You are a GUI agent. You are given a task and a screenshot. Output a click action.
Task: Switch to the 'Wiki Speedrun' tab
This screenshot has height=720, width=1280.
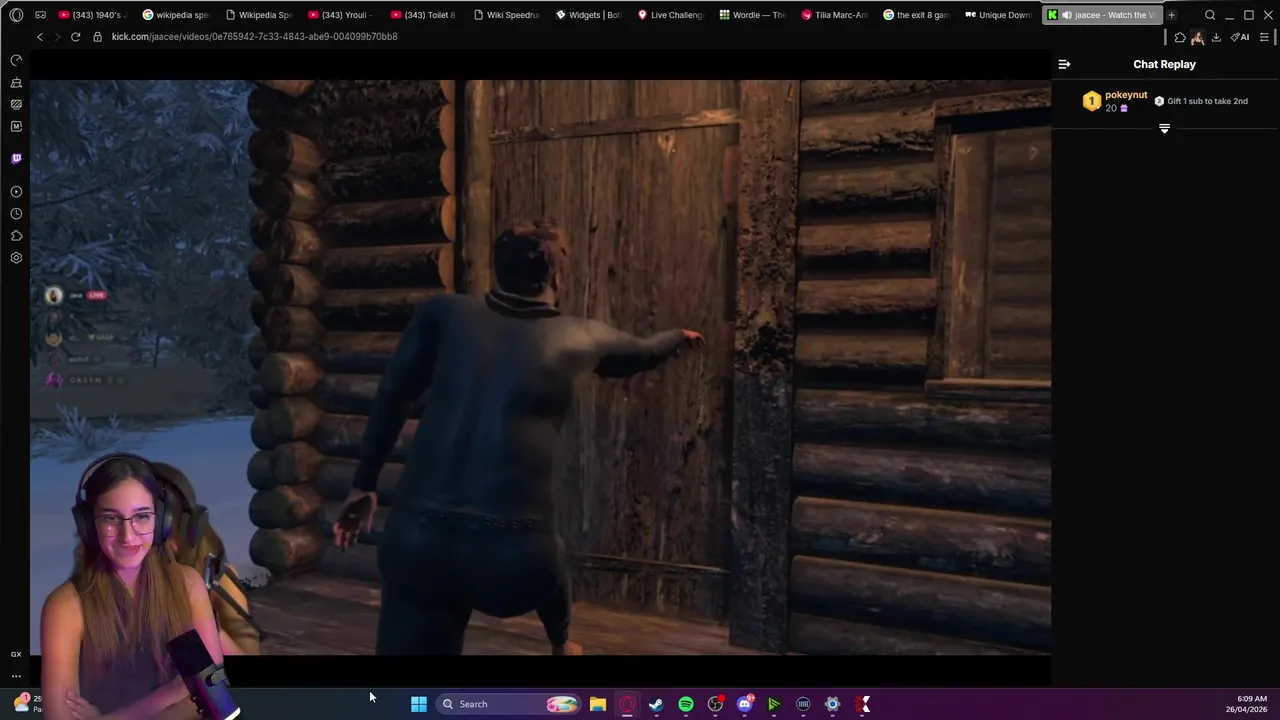506,15
